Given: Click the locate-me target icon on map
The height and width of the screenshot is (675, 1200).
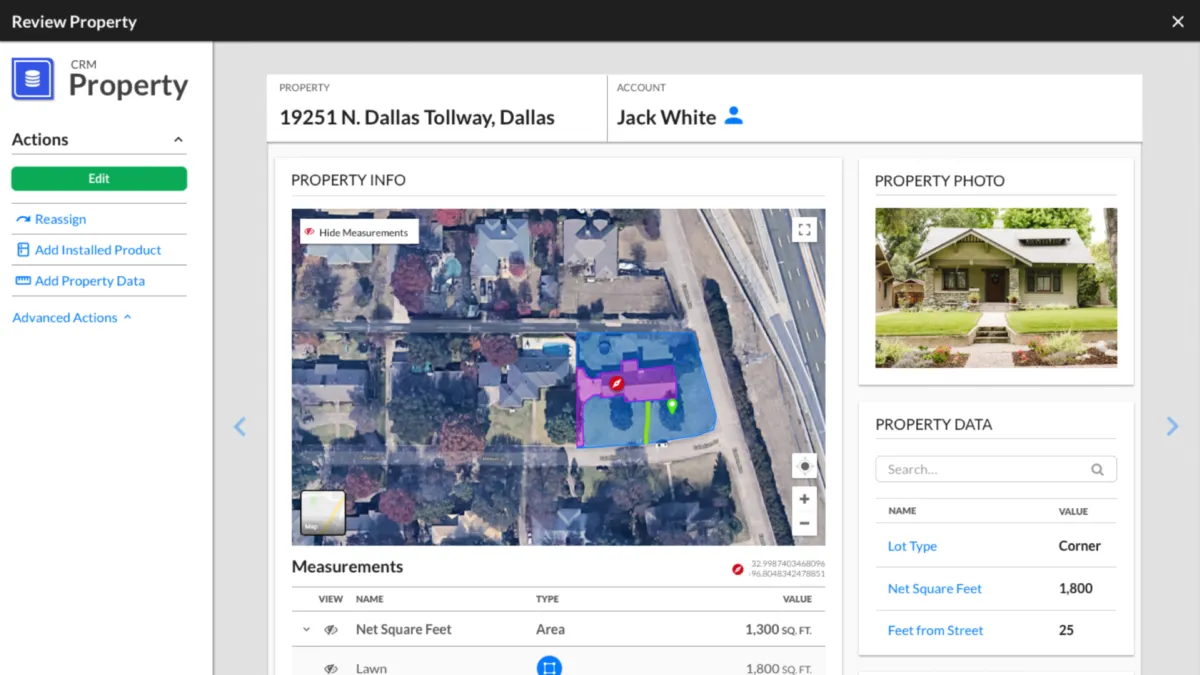Looking at the screenshot, I should click(x=804, y=466).
